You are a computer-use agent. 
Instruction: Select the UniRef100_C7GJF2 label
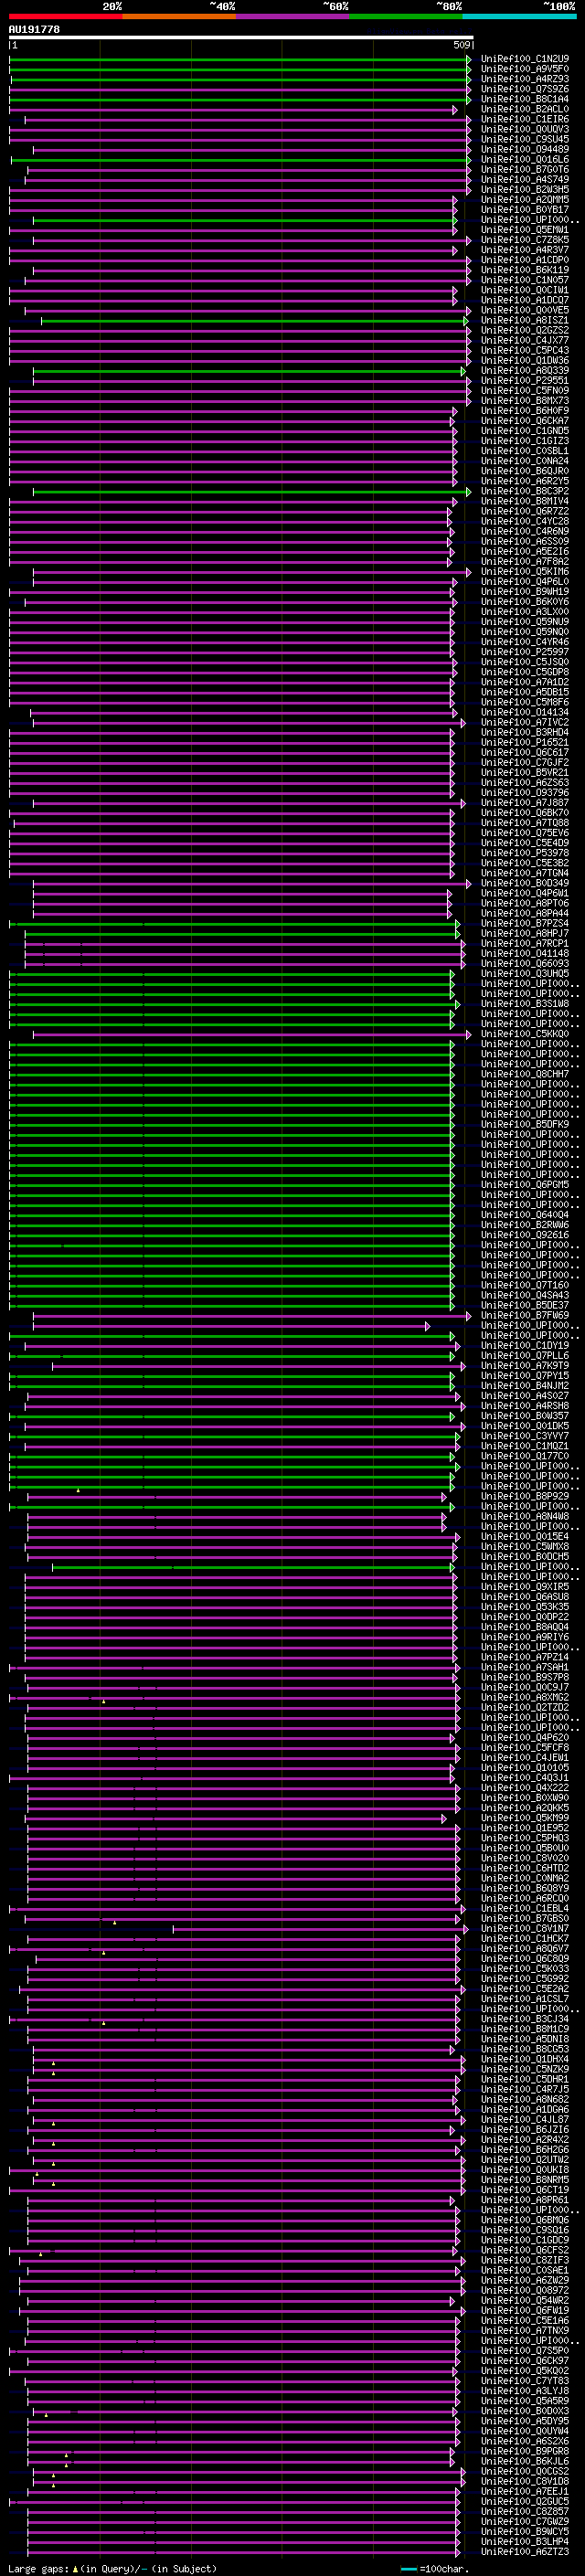coord(525,763)
